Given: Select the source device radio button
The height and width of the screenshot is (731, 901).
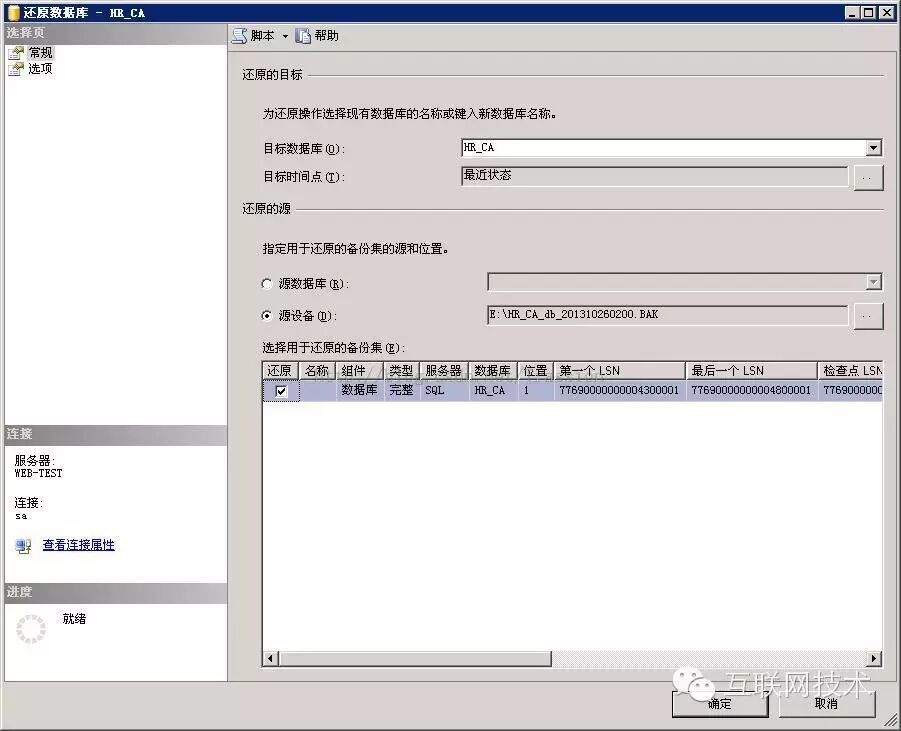Looking at the screenshot, I should pos(267,316).
